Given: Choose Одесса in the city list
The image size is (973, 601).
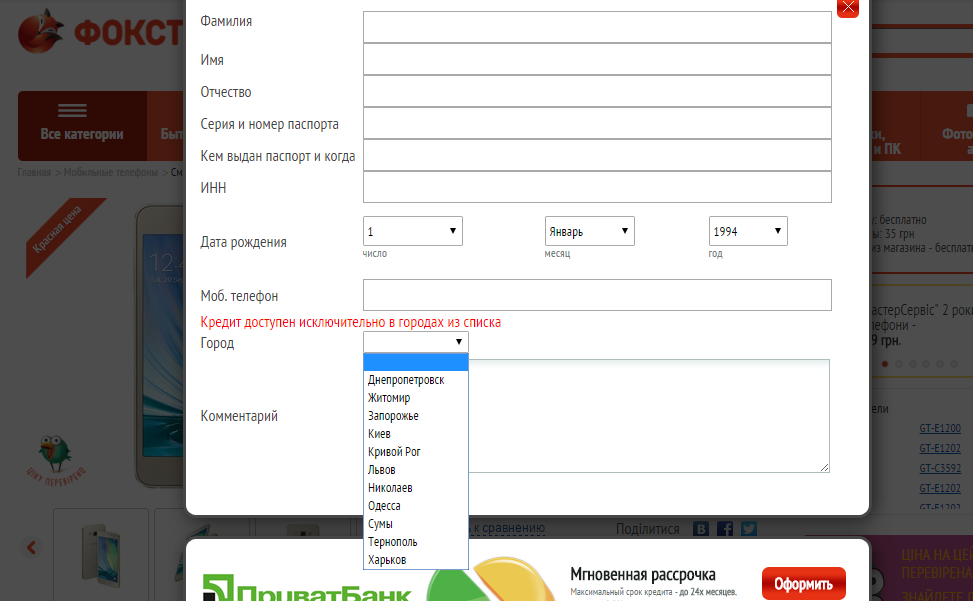Looking at the screenshot, I should point(384,506).
